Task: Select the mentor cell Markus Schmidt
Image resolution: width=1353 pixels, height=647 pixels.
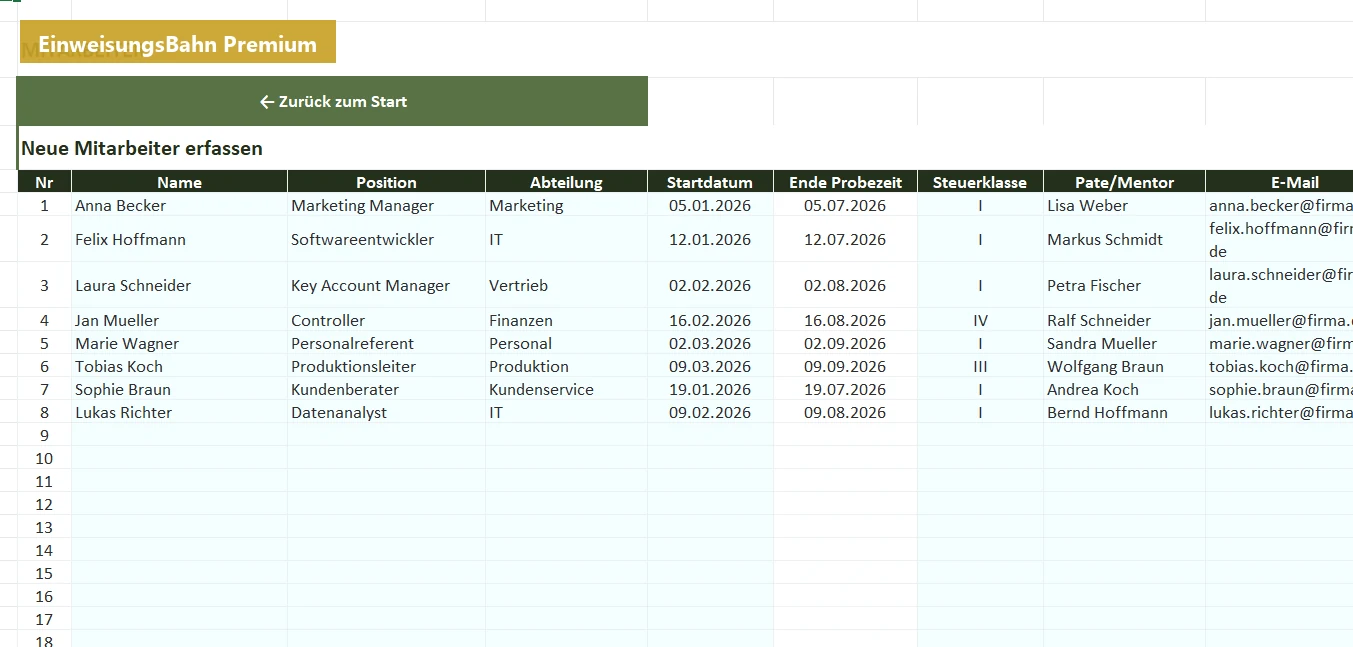Action: [1124, 239]
